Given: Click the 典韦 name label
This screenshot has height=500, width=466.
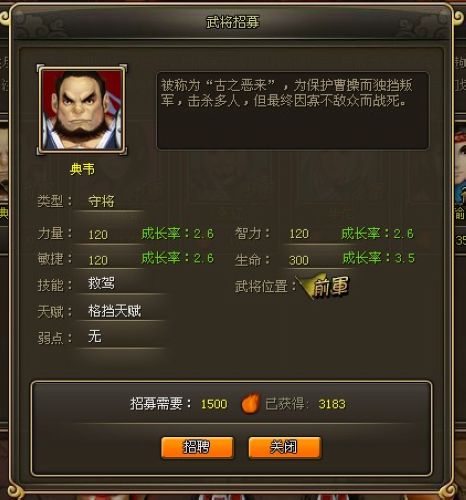Looking at the screenshot, I should tap(82, 169).
